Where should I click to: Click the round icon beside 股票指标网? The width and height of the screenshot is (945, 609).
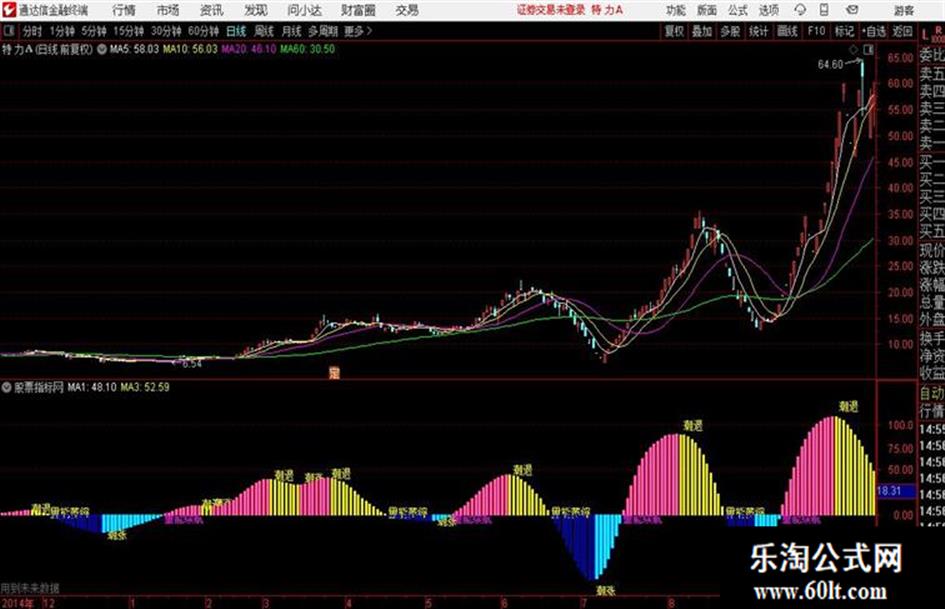6,387
